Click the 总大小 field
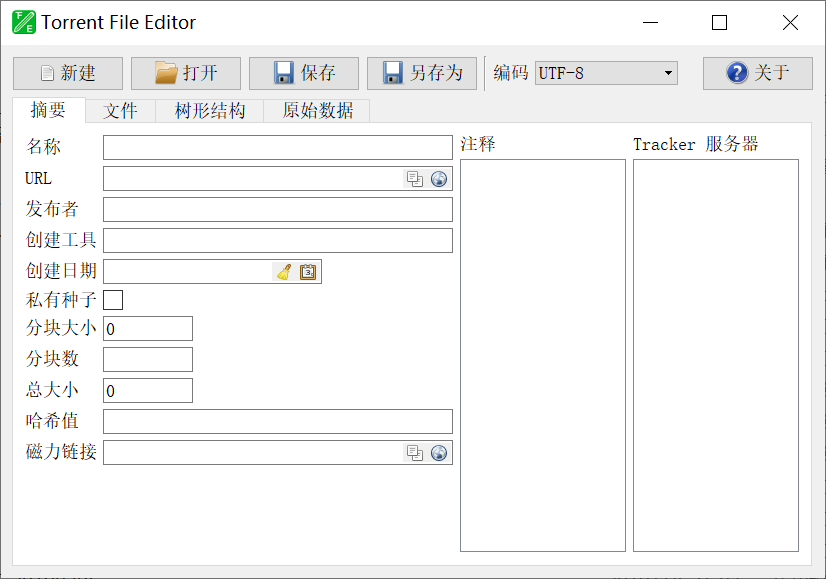Image resolution: width=826 pixels, height=579 pixels. [148, 390]
